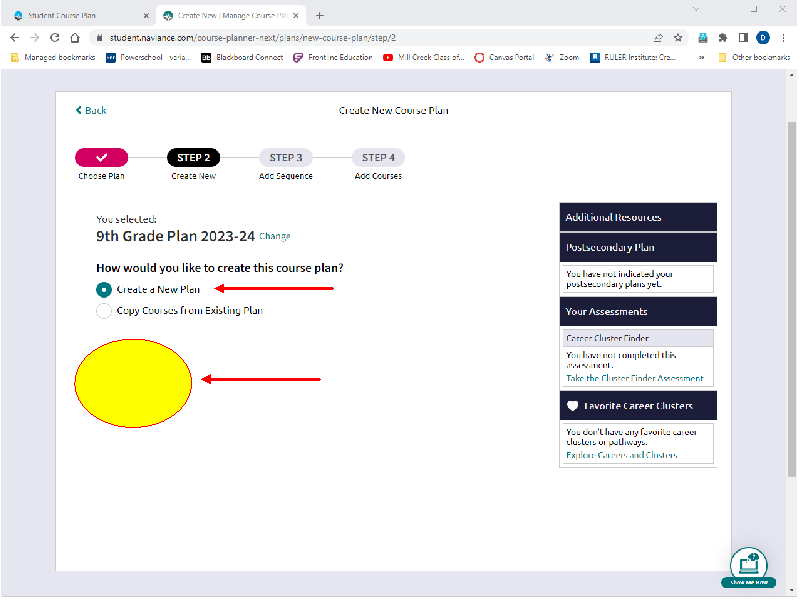Click the browser forward arrow
The height and width of the screenshot is (600, 800).
34,38
